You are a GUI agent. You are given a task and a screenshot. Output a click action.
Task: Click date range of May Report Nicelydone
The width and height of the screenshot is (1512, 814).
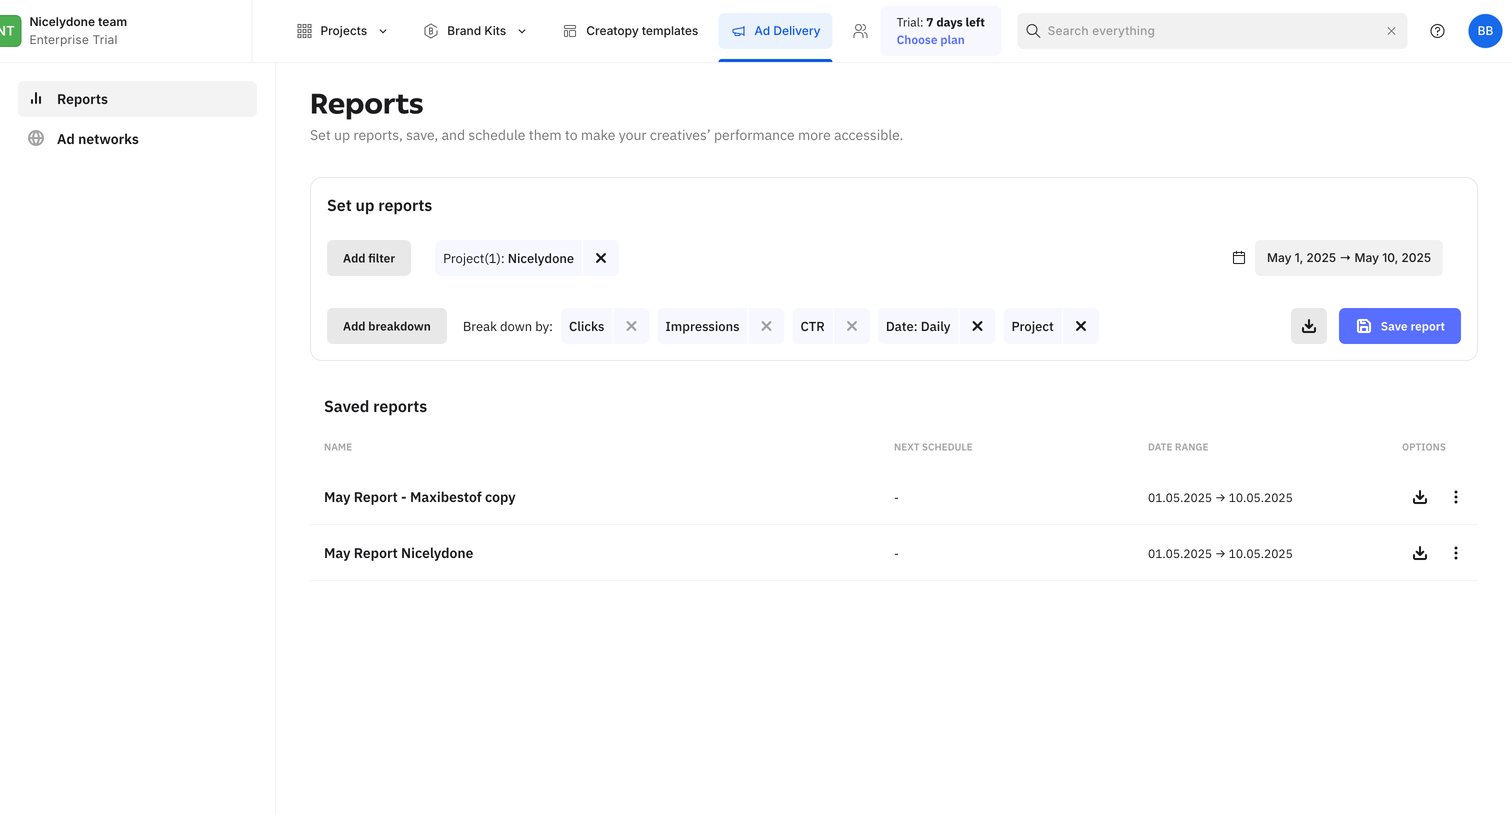point(1220,553)
